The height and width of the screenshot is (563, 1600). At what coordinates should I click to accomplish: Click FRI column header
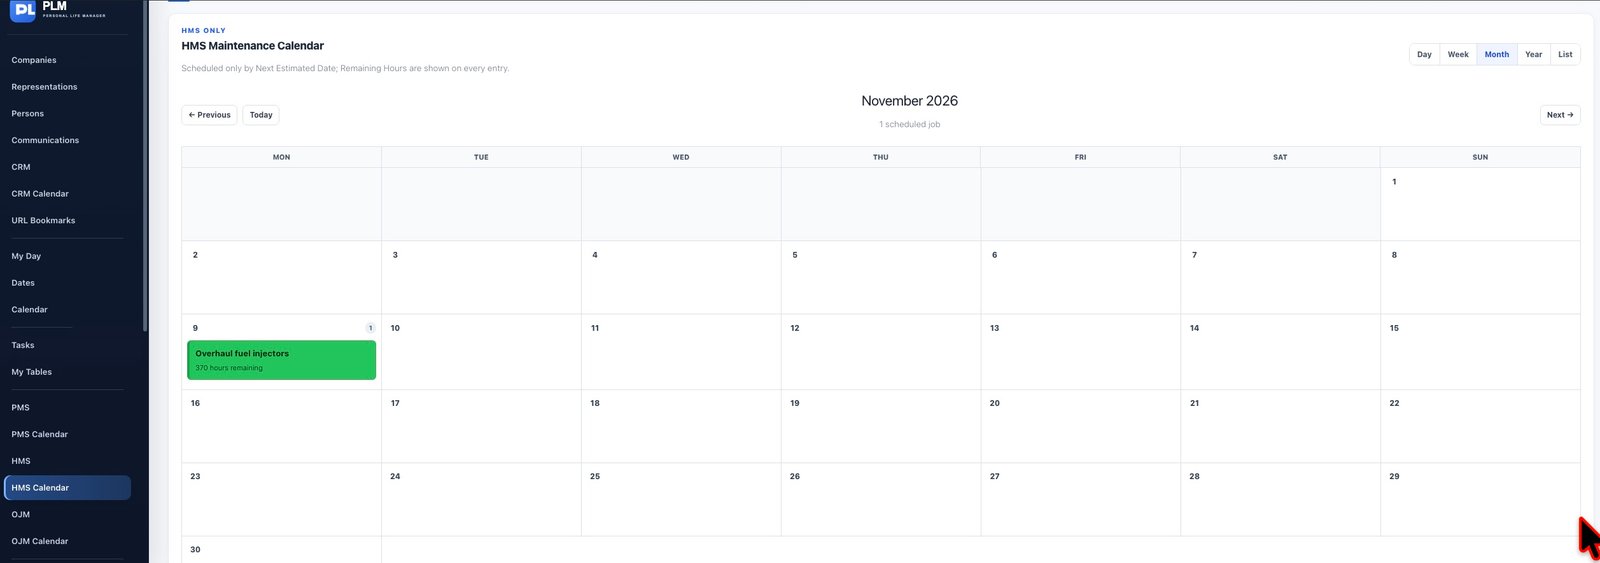point(1080,157)
